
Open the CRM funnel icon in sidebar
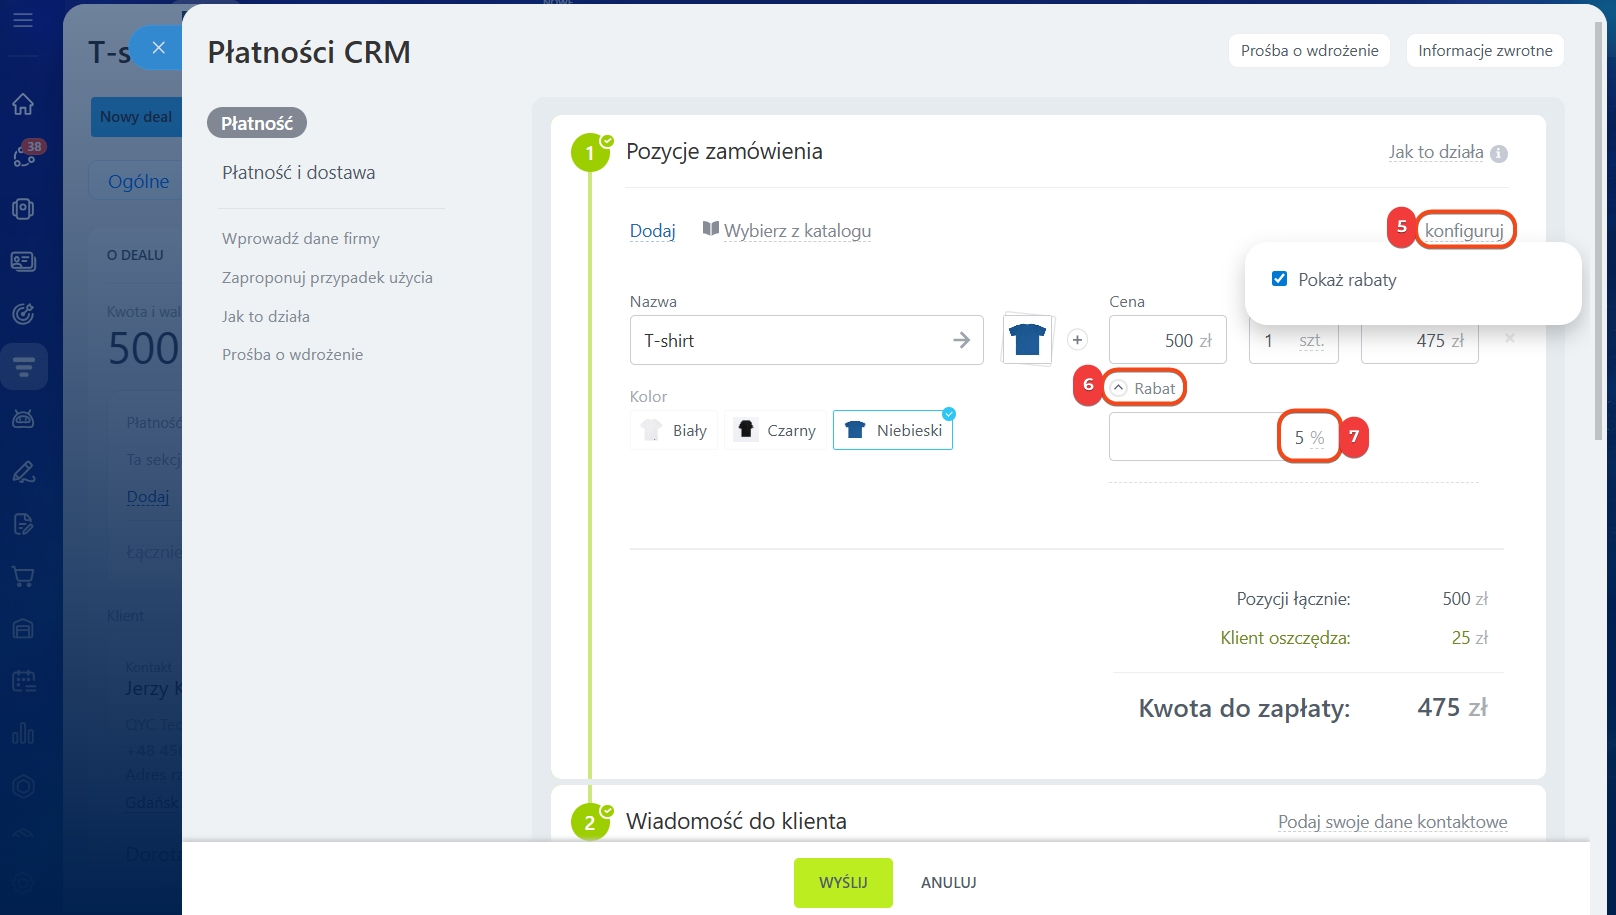coord(23,366)
